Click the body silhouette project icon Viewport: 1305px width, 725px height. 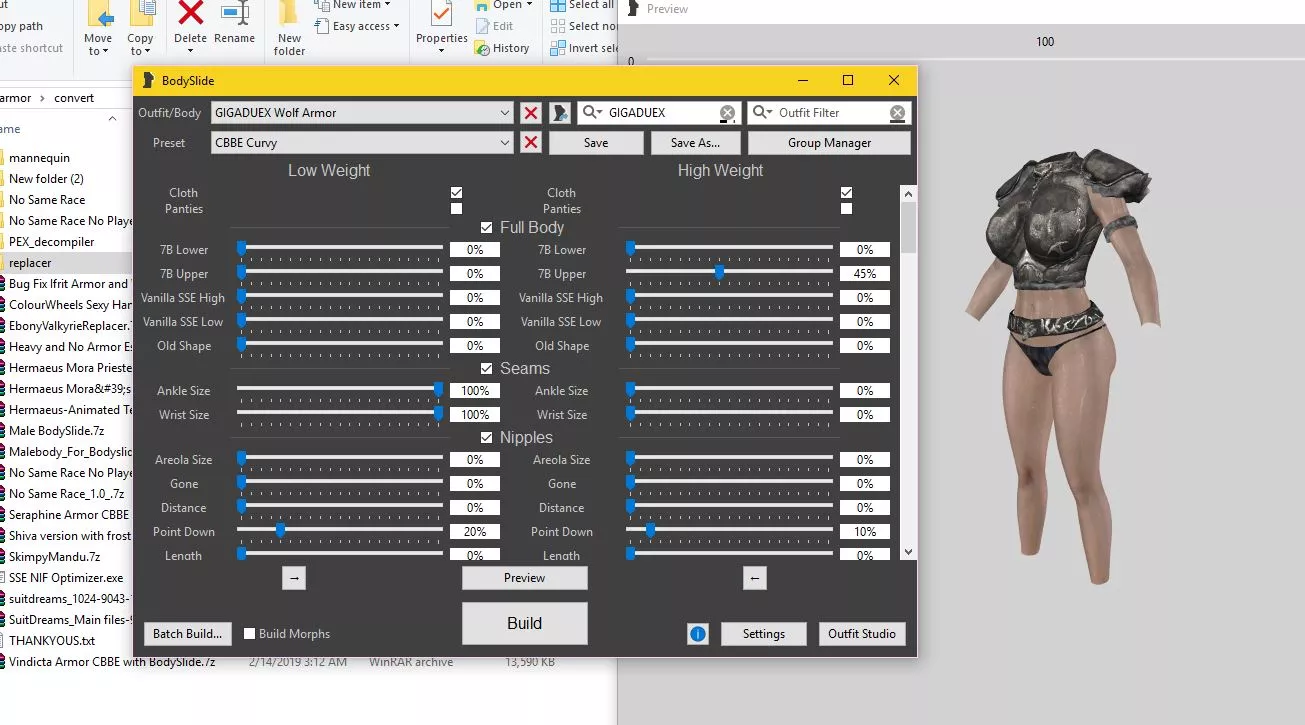point(560,113)
